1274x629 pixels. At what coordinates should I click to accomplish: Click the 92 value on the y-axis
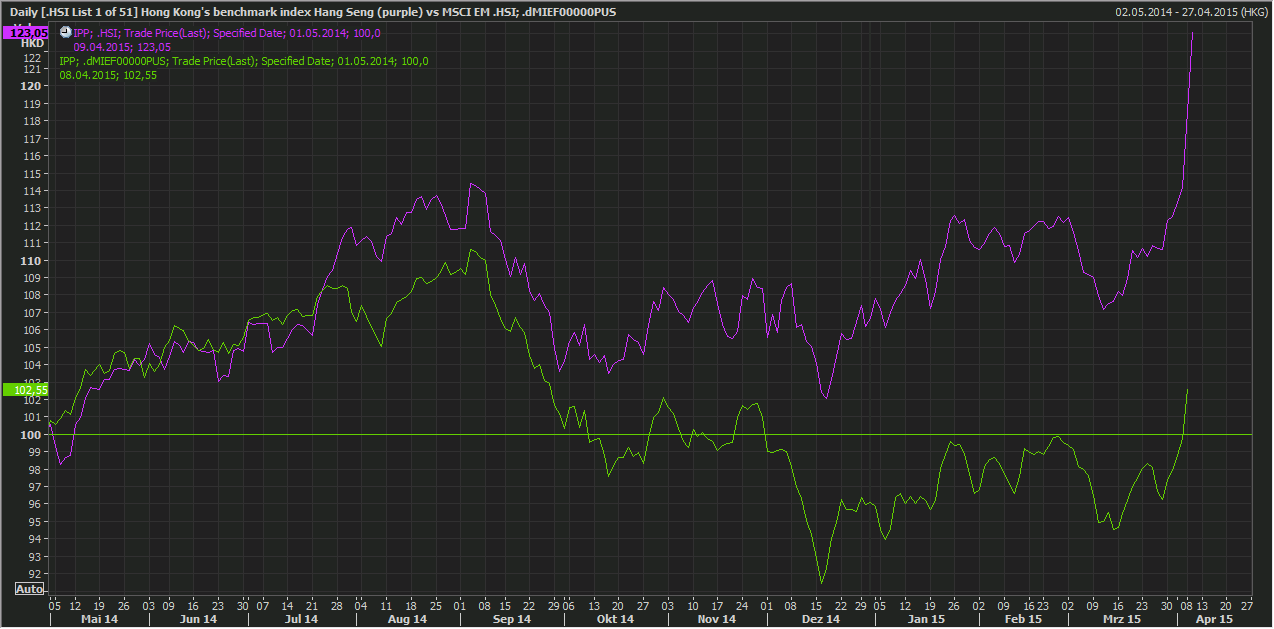[36, 574]
